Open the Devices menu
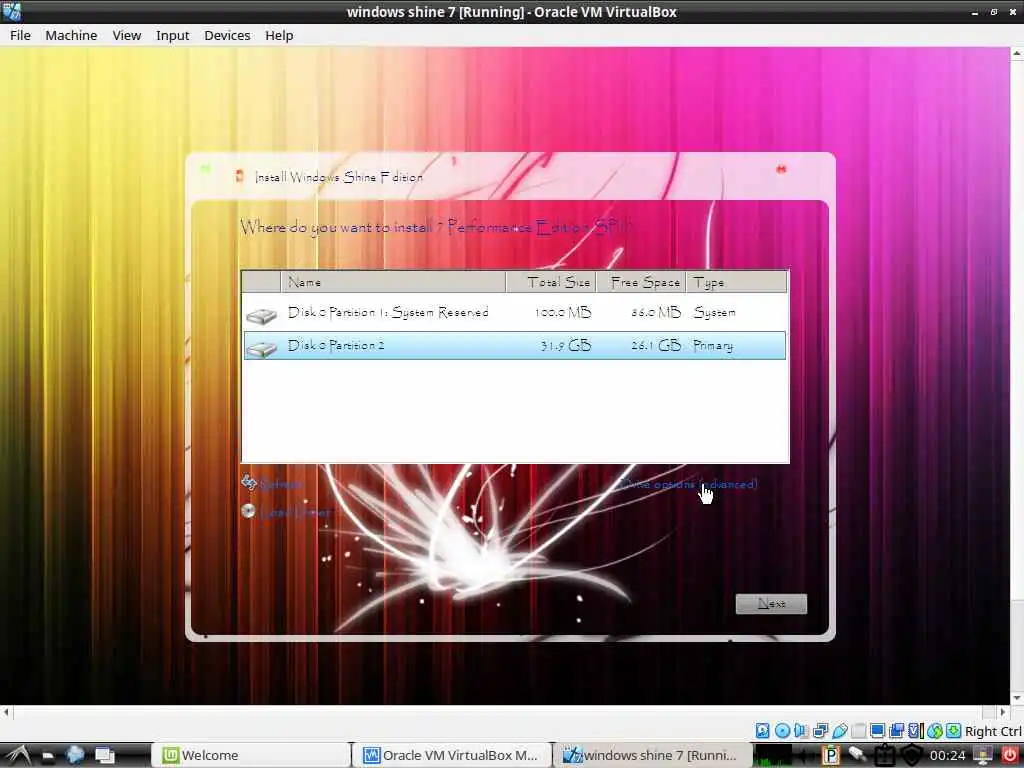 227,35
